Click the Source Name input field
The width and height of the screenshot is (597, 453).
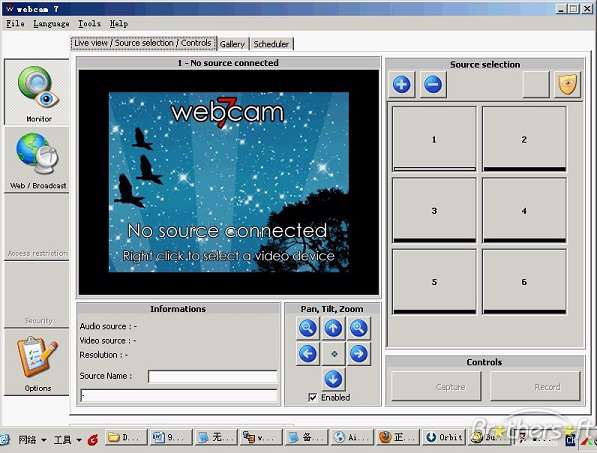[213, 376]
